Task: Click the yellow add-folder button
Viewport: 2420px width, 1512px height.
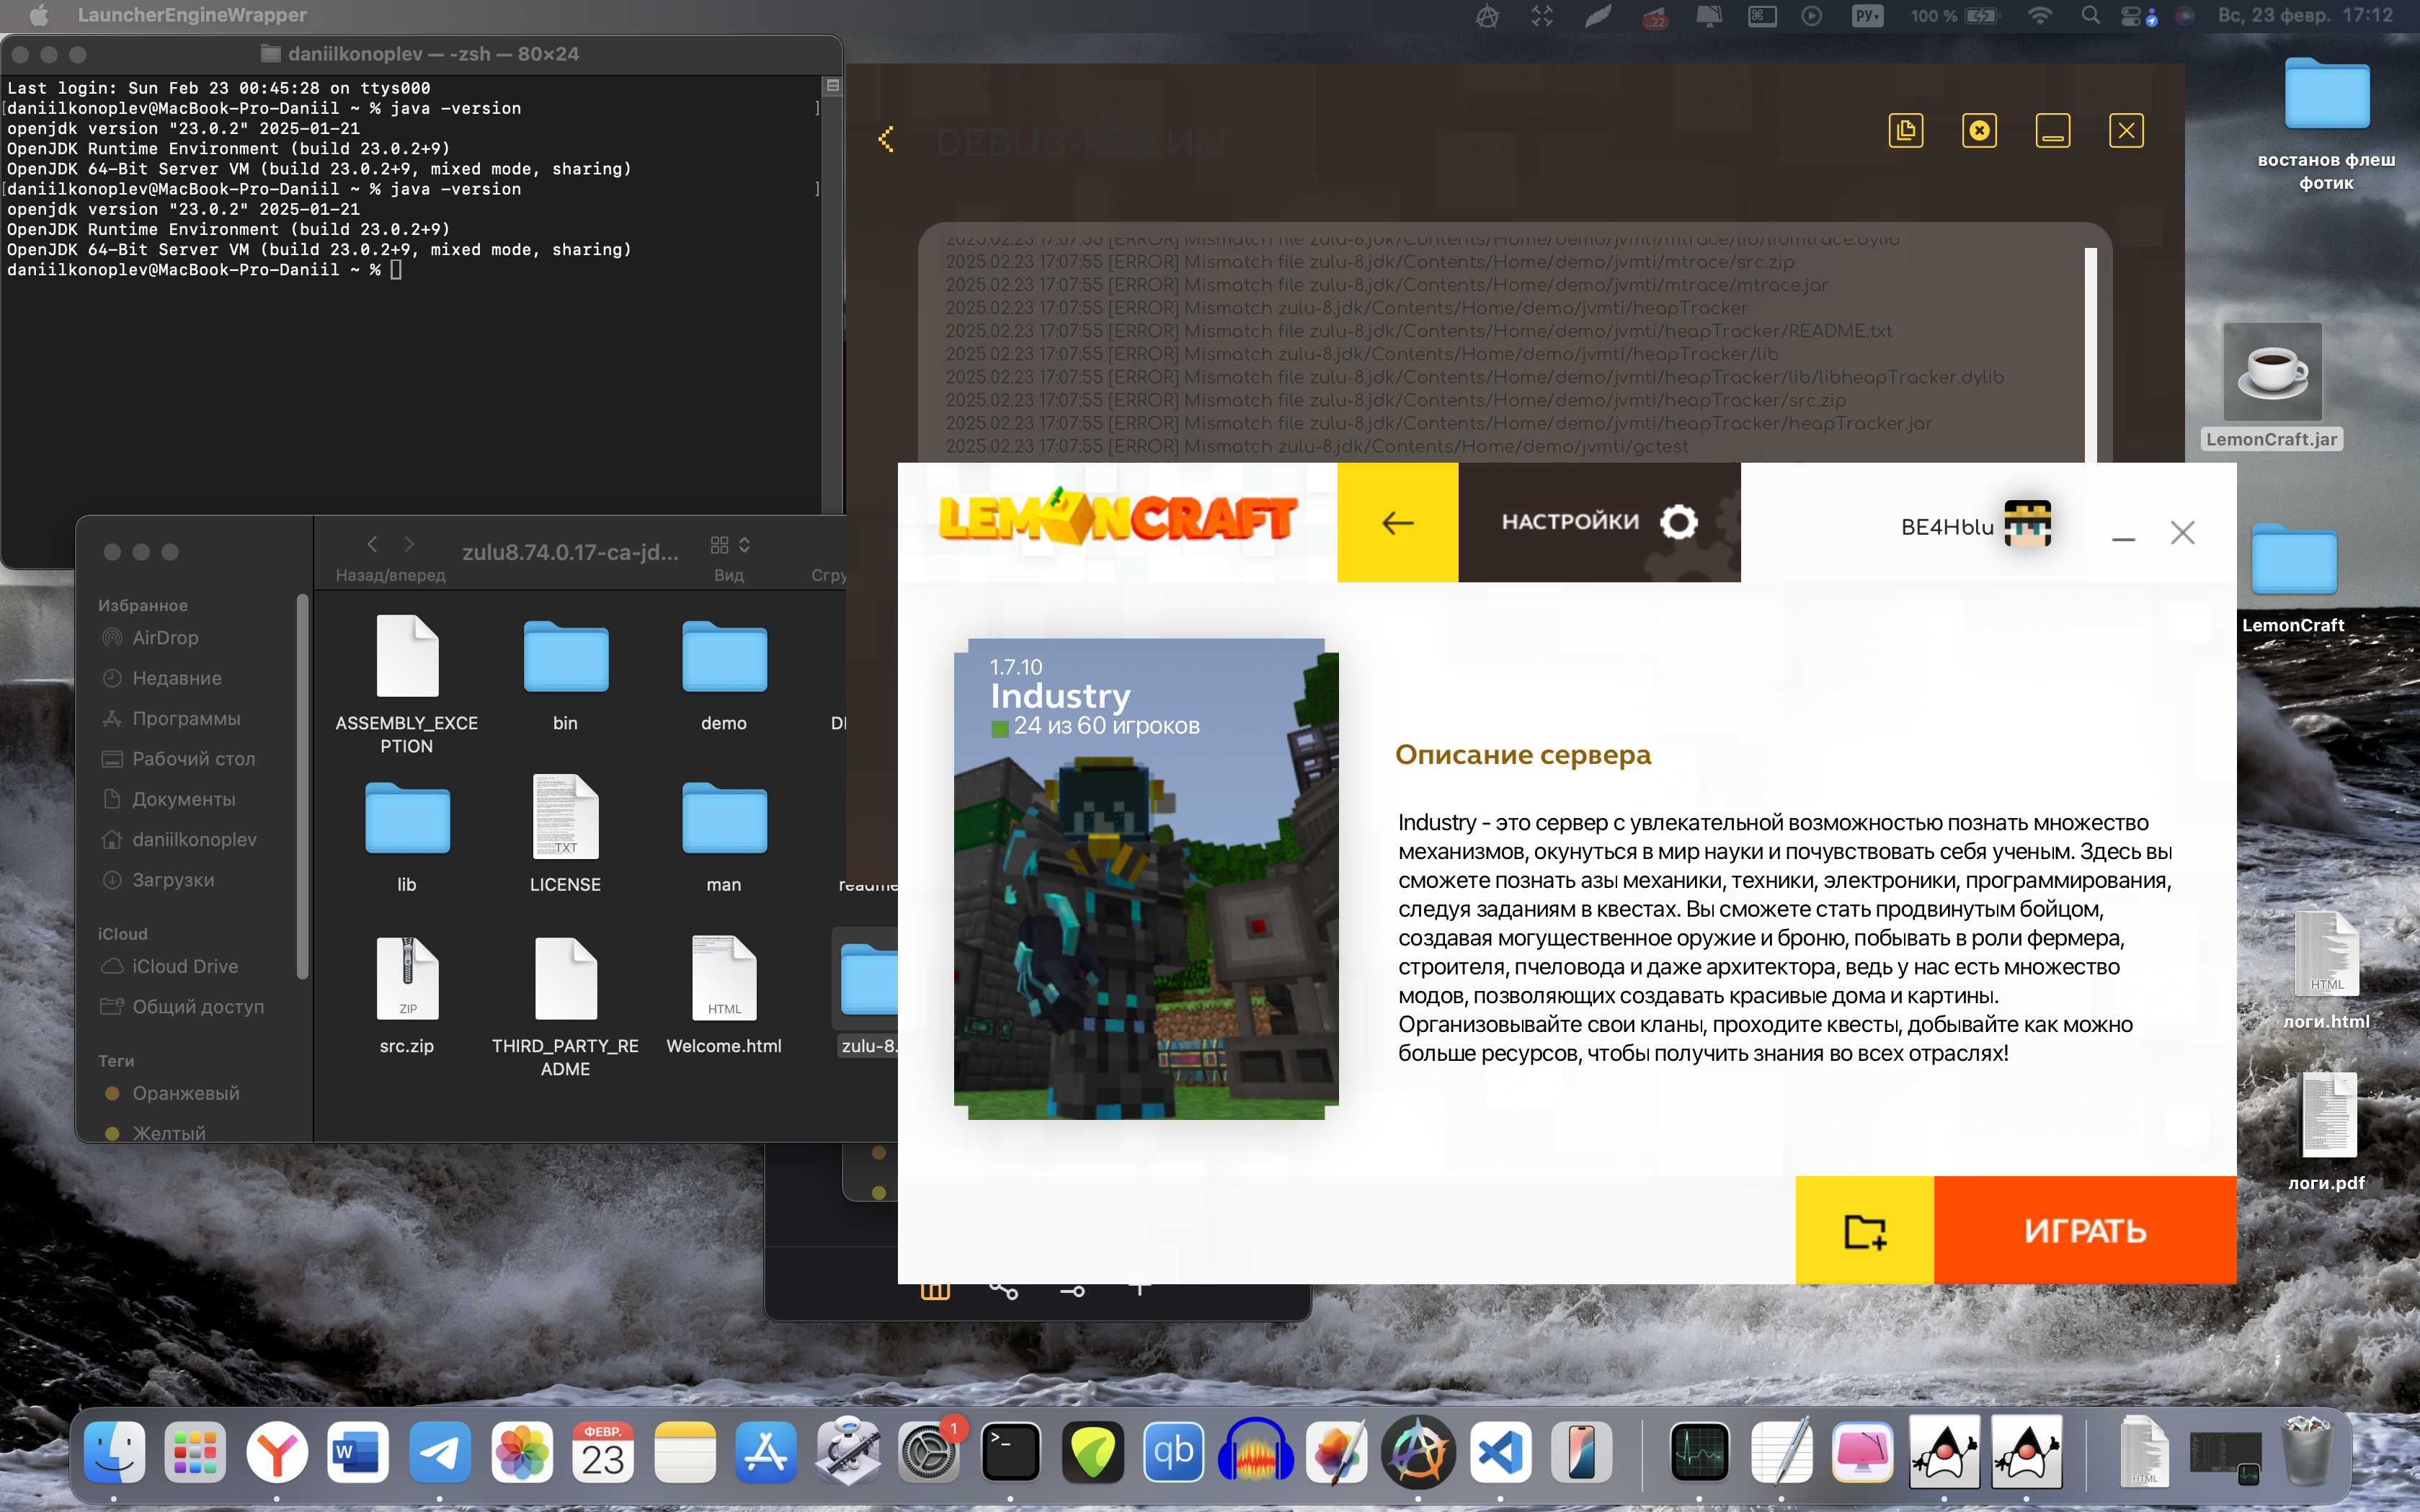Action: pos(1864,1230)
